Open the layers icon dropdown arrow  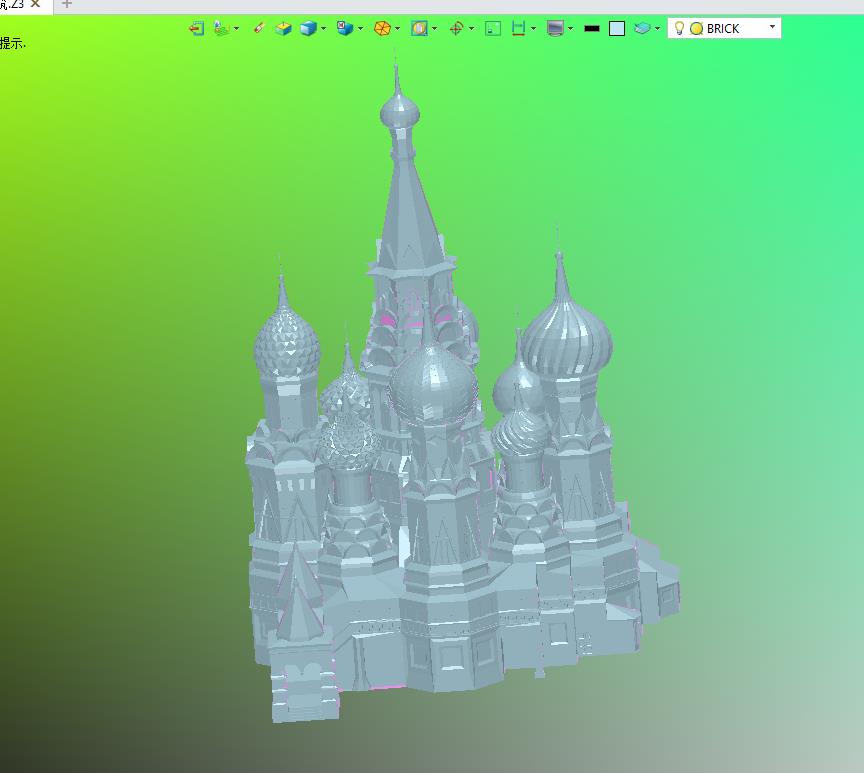657,29
